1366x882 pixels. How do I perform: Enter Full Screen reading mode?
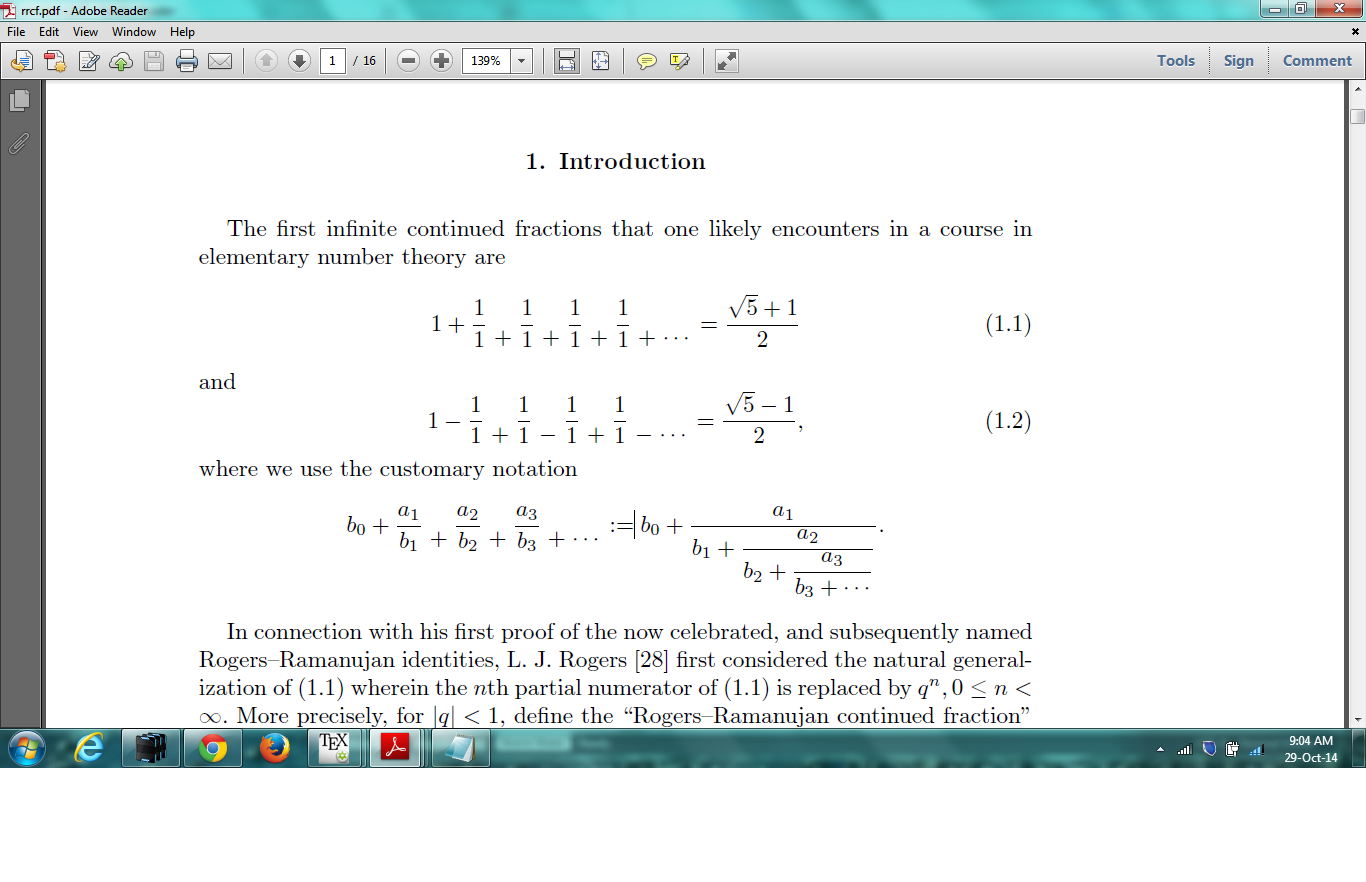click(x=725, y=61)
